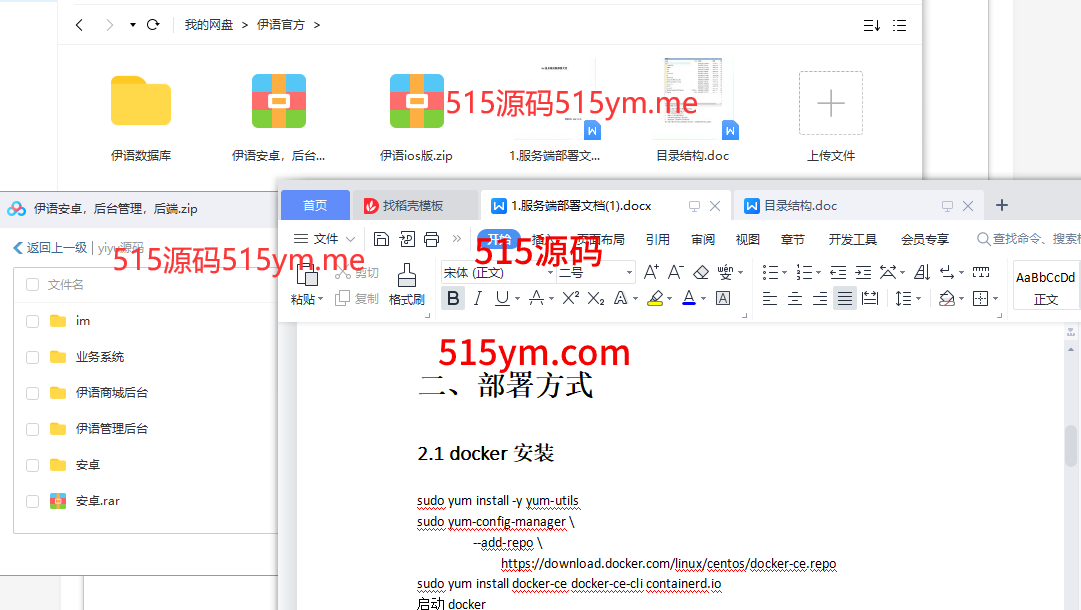Click the Bold formatting icon
The image size is (1081, 610).
click(453, 298)
